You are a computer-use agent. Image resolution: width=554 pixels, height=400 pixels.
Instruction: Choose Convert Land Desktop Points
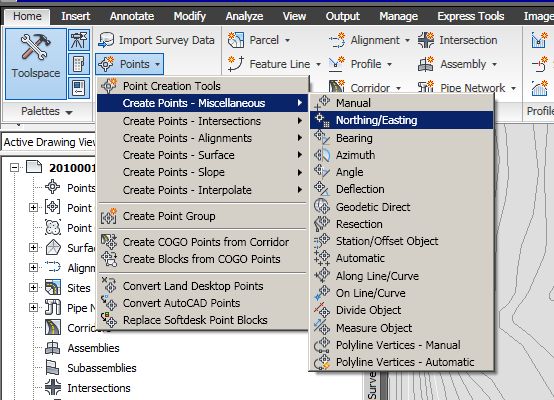click(x=202, y=286)
